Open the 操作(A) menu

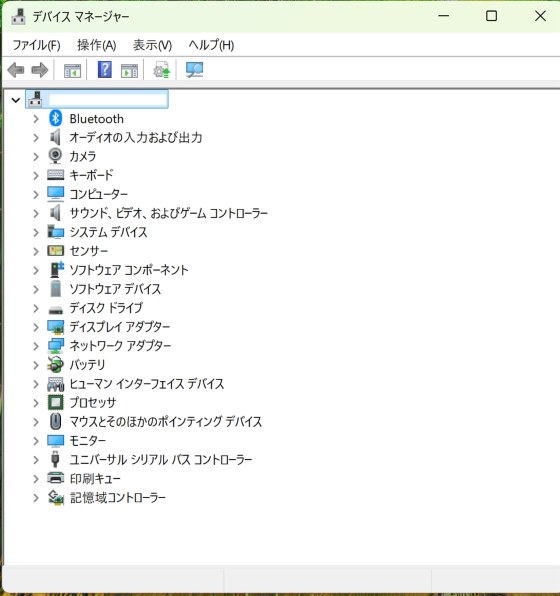pos(97,45)
